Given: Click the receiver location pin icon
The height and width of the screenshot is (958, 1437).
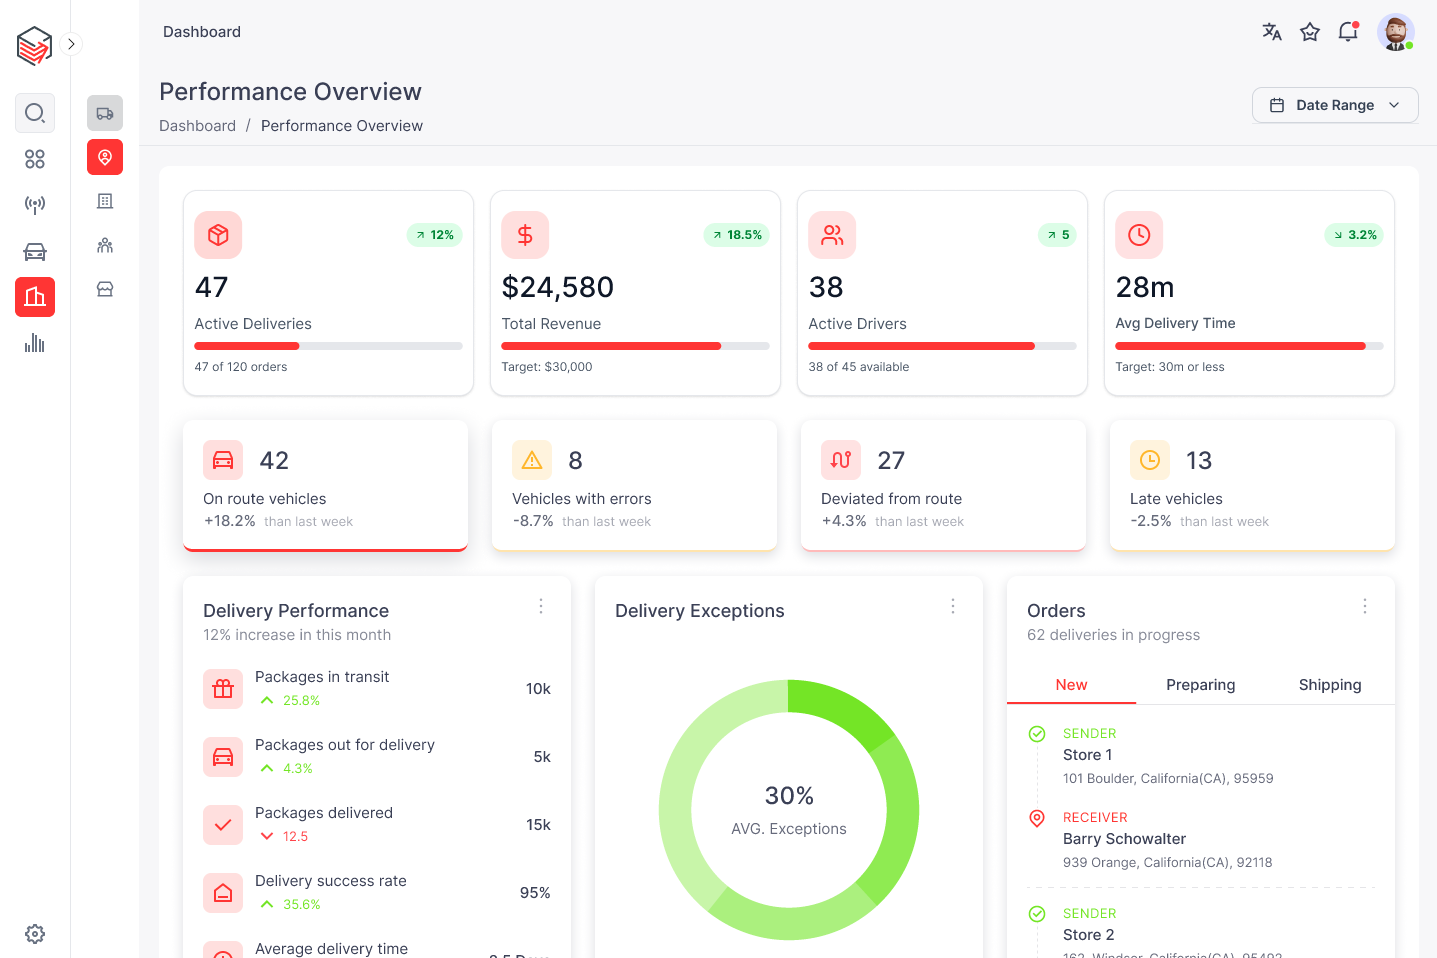Looking at the screenshot, I should coord(1037,818).
